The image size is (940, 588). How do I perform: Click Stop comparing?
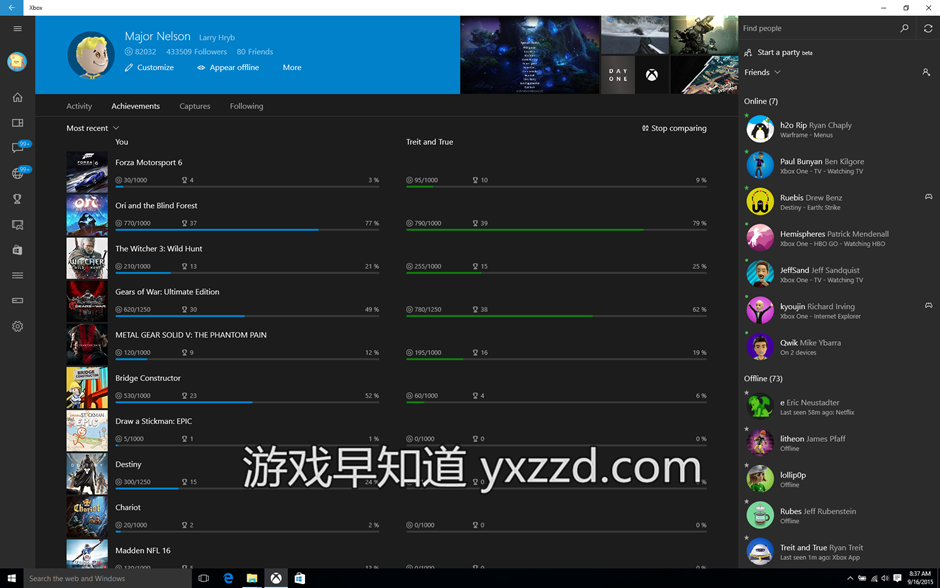pos(674,128)
